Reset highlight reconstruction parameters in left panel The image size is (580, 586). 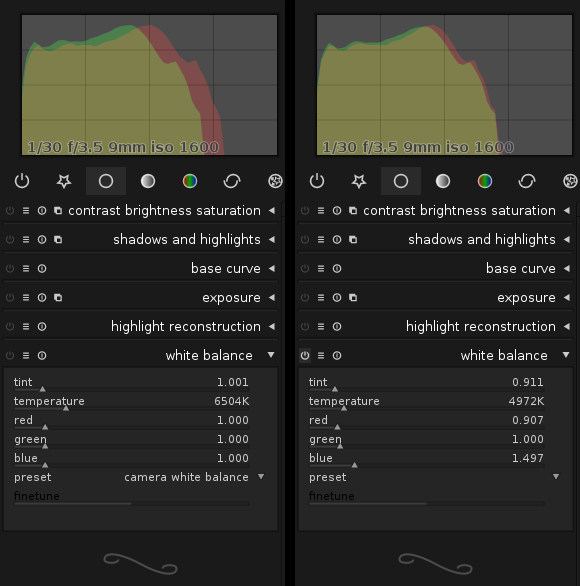(x=42, y=326)
